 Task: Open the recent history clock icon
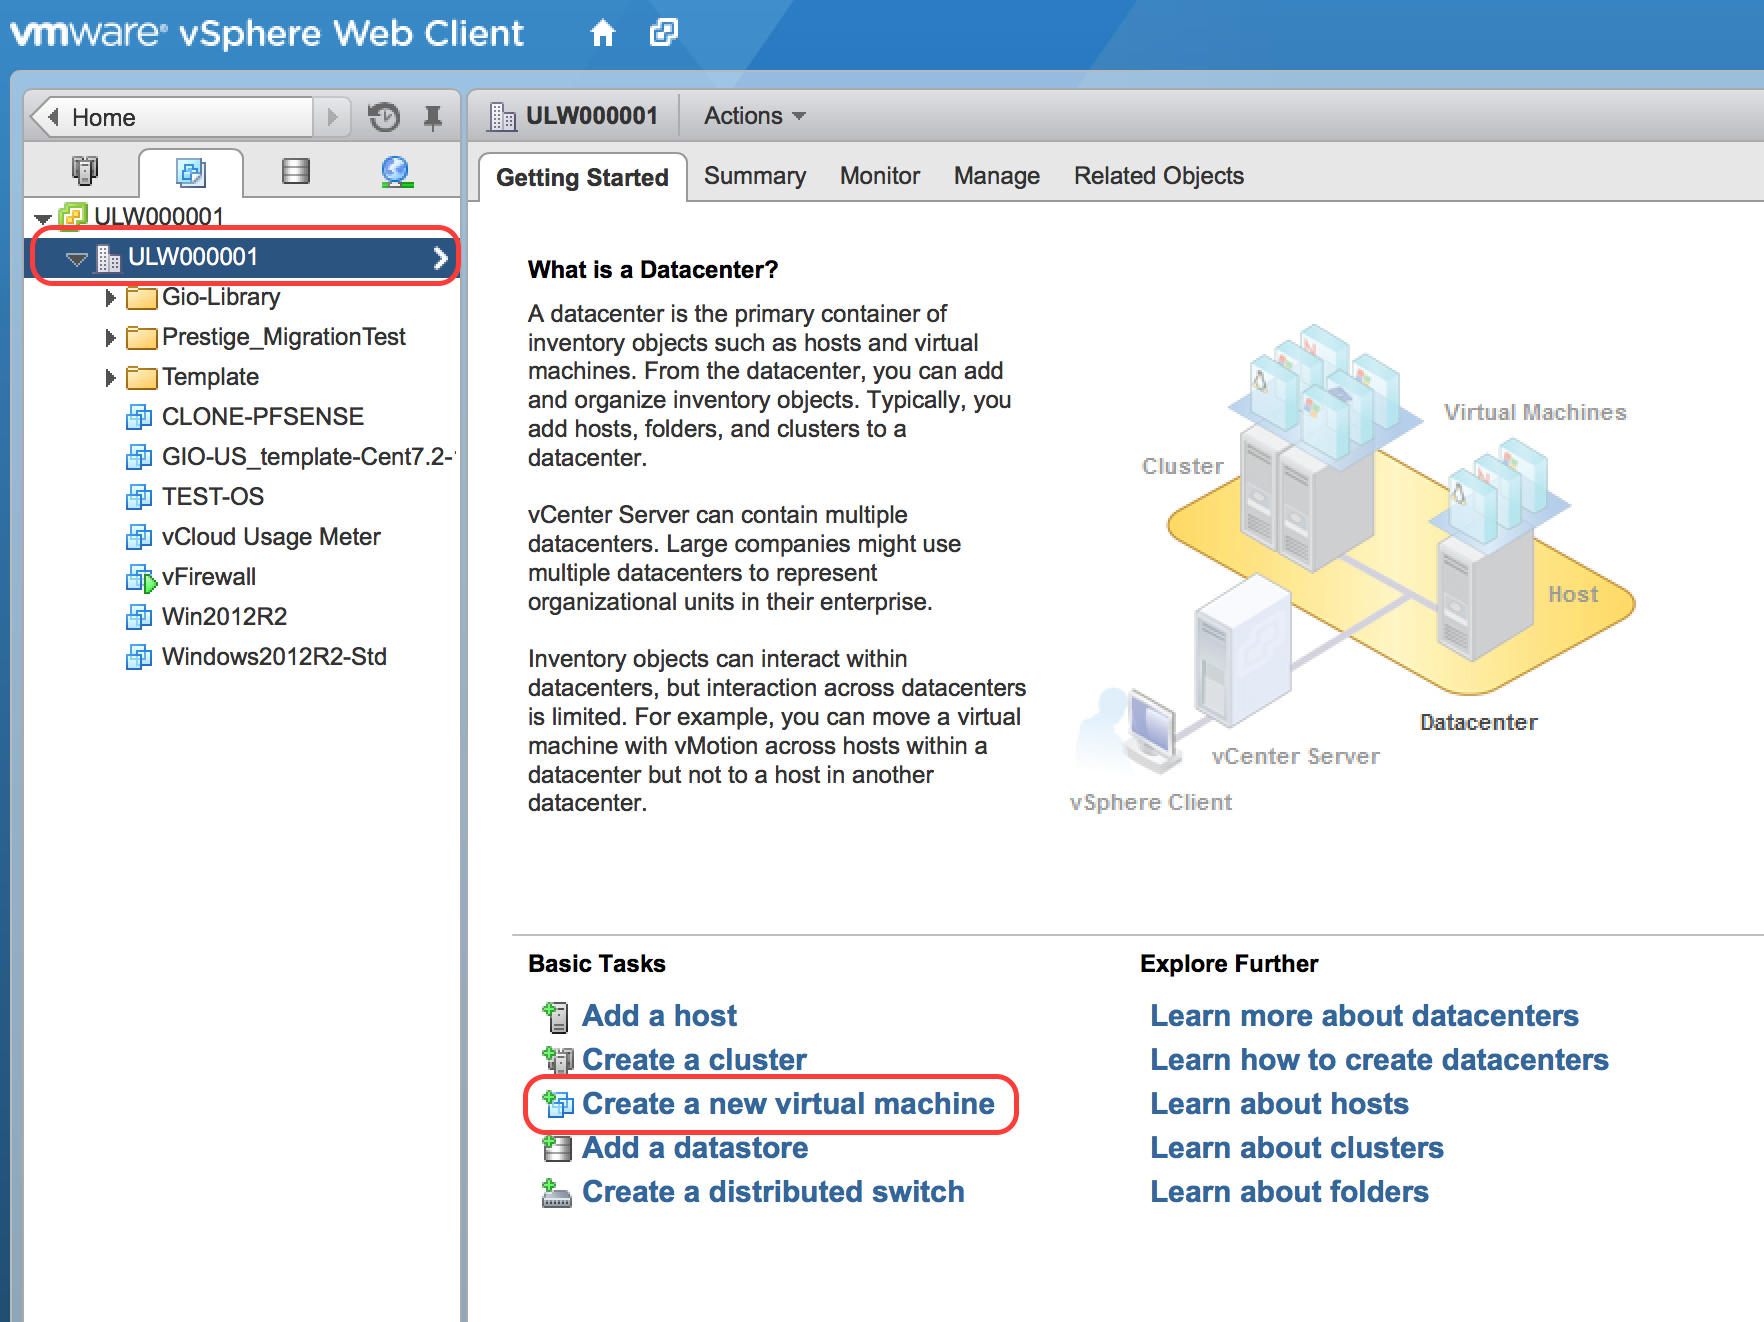(384, 117)
